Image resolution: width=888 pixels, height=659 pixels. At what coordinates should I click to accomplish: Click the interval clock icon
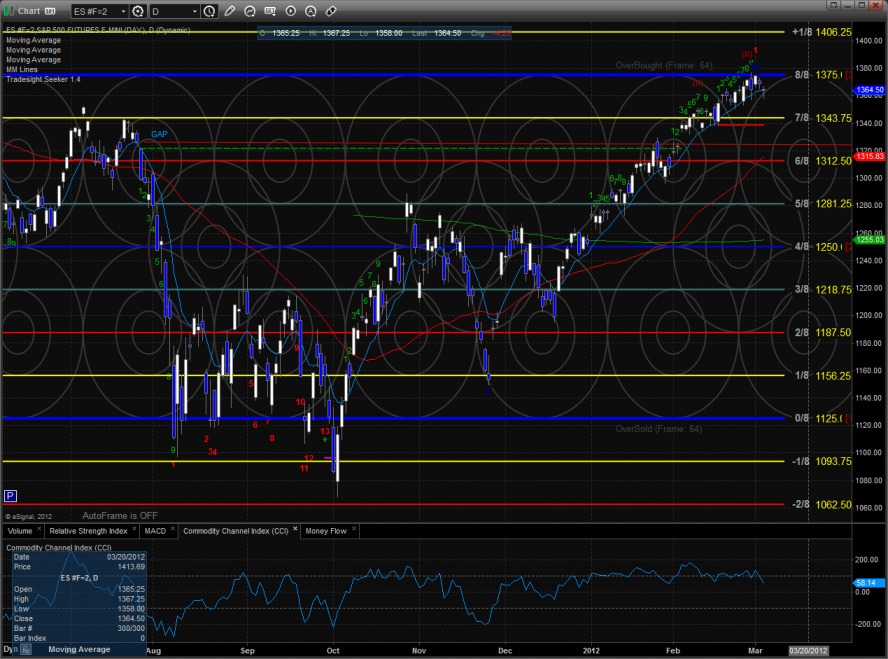[x=208, y=11]
